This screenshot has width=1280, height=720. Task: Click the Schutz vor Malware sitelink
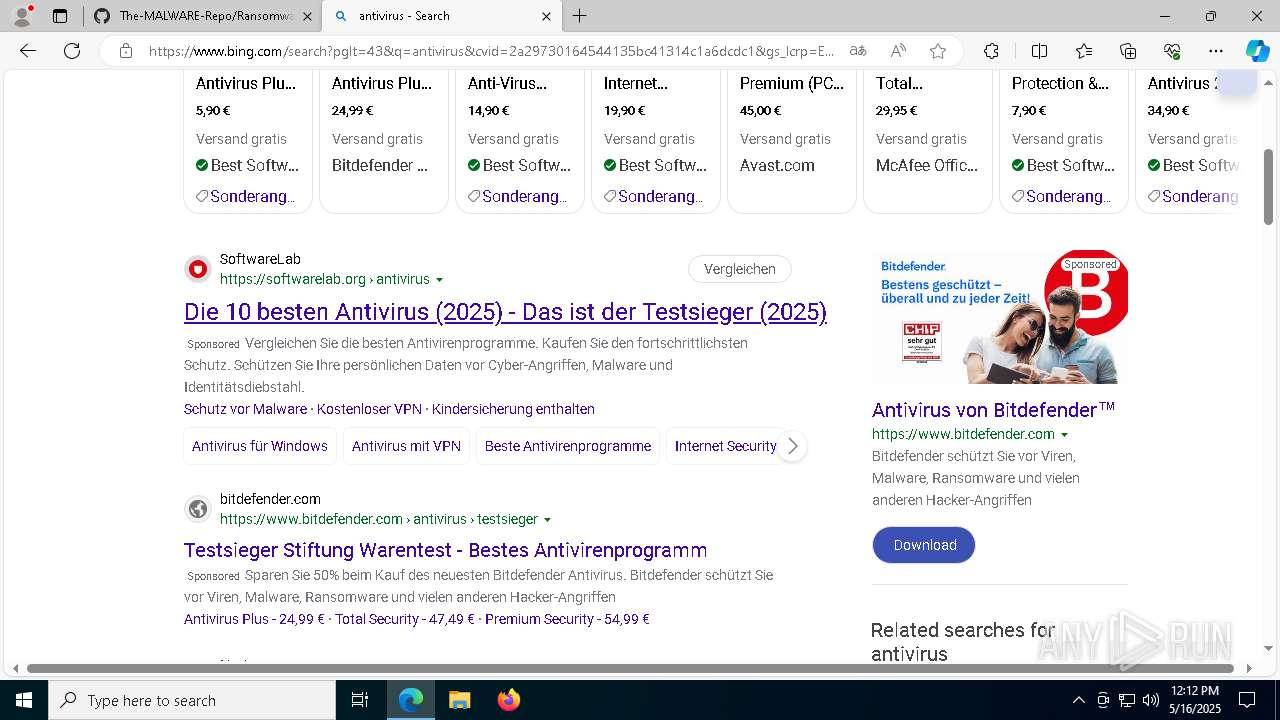[245, 409]
